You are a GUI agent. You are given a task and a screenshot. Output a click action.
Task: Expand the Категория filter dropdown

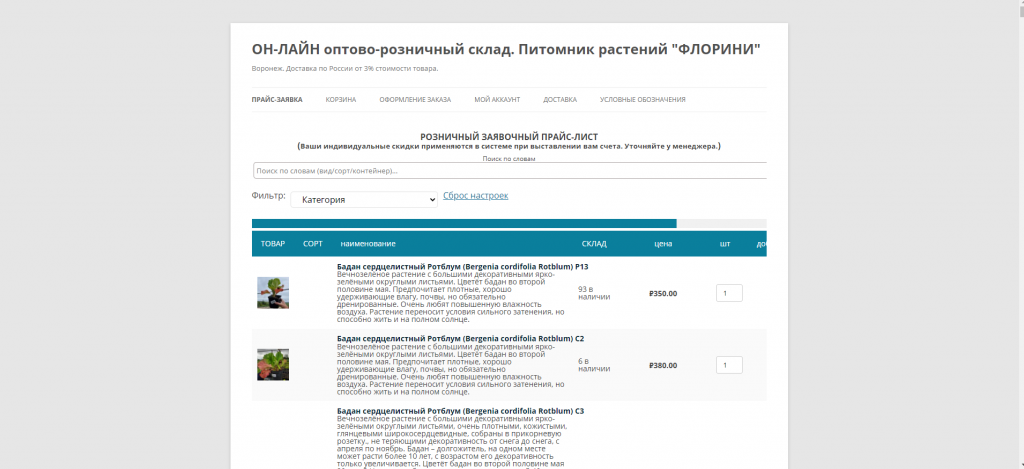tap(364, 200)
